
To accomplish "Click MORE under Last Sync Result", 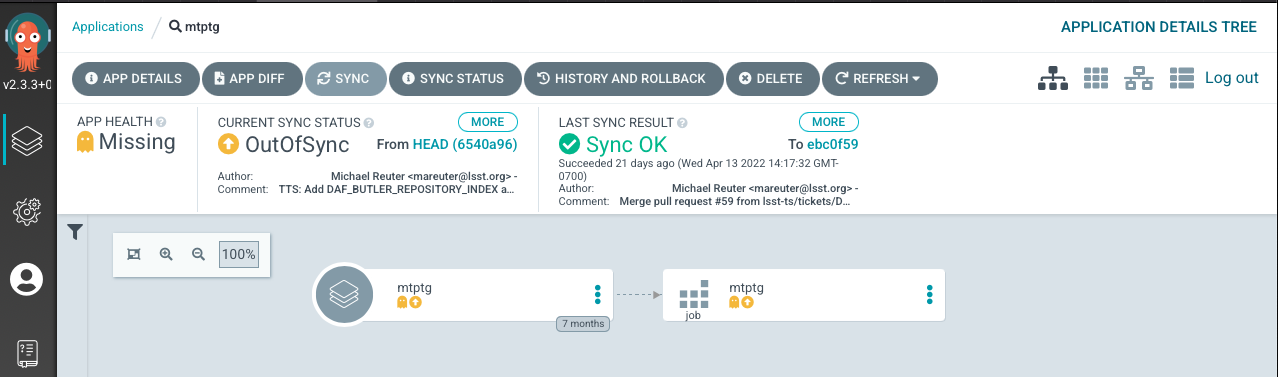I will (828, 122).
